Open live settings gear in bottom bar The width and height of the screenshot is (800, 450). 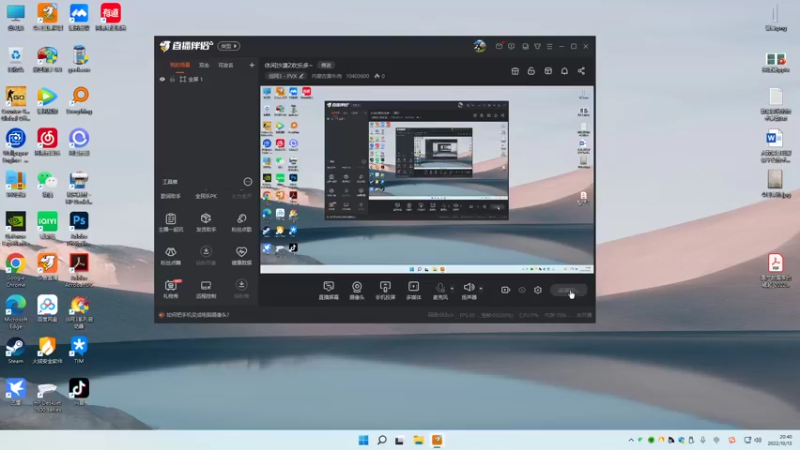538,290
